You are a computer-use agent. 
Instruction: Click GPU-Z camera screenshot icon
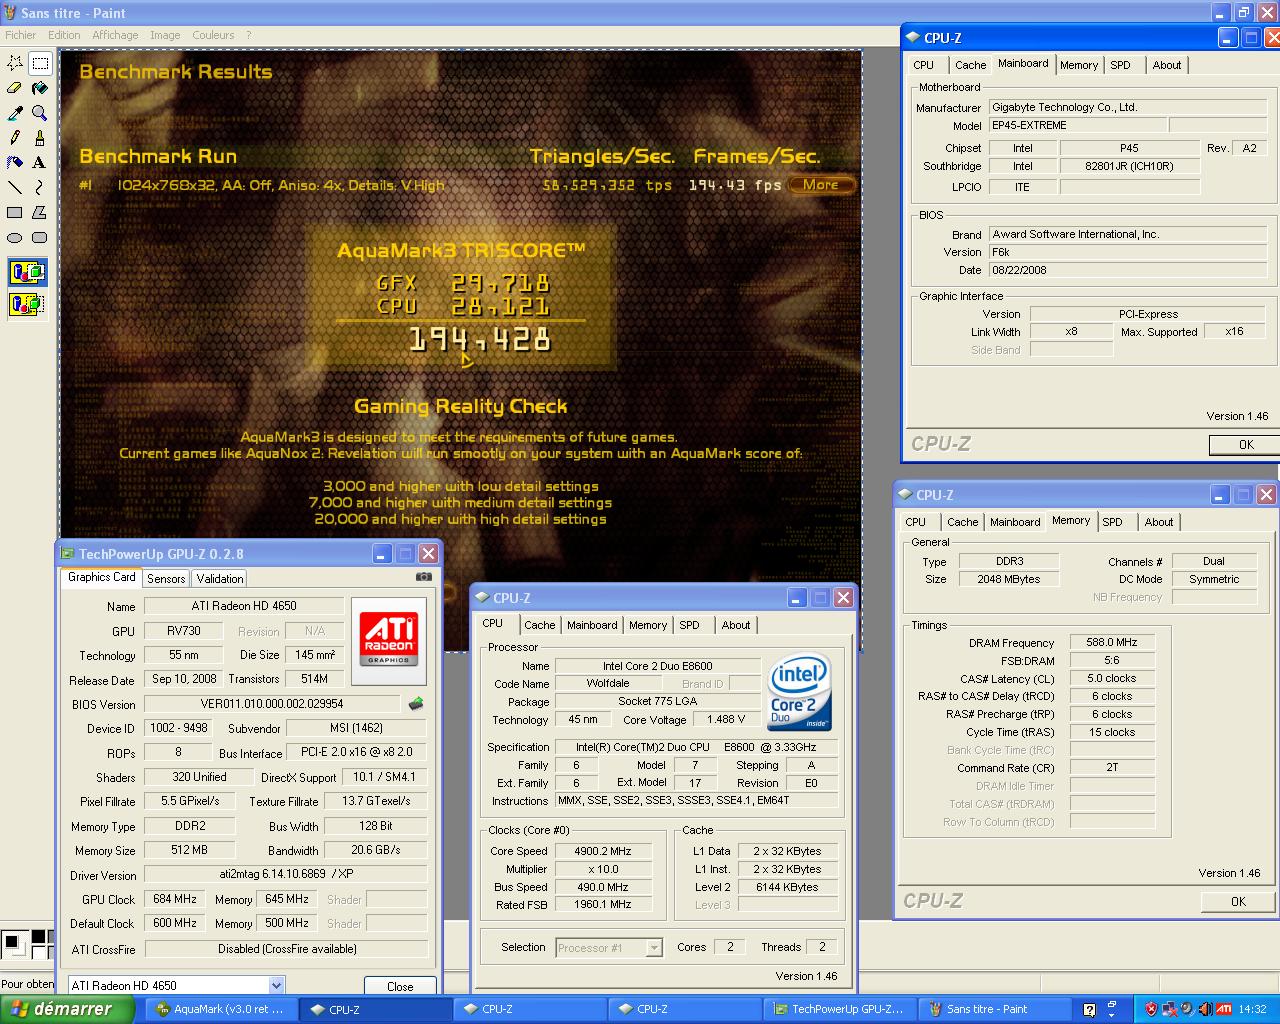point(424,577)
